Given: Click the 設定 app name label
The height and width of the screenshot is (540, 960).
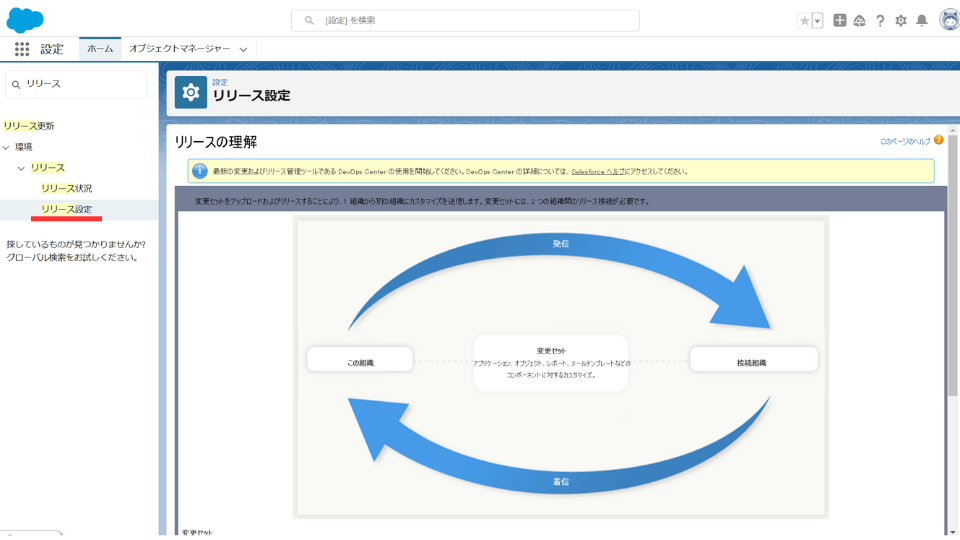Looking at the screenshot, I should [52, 49].
